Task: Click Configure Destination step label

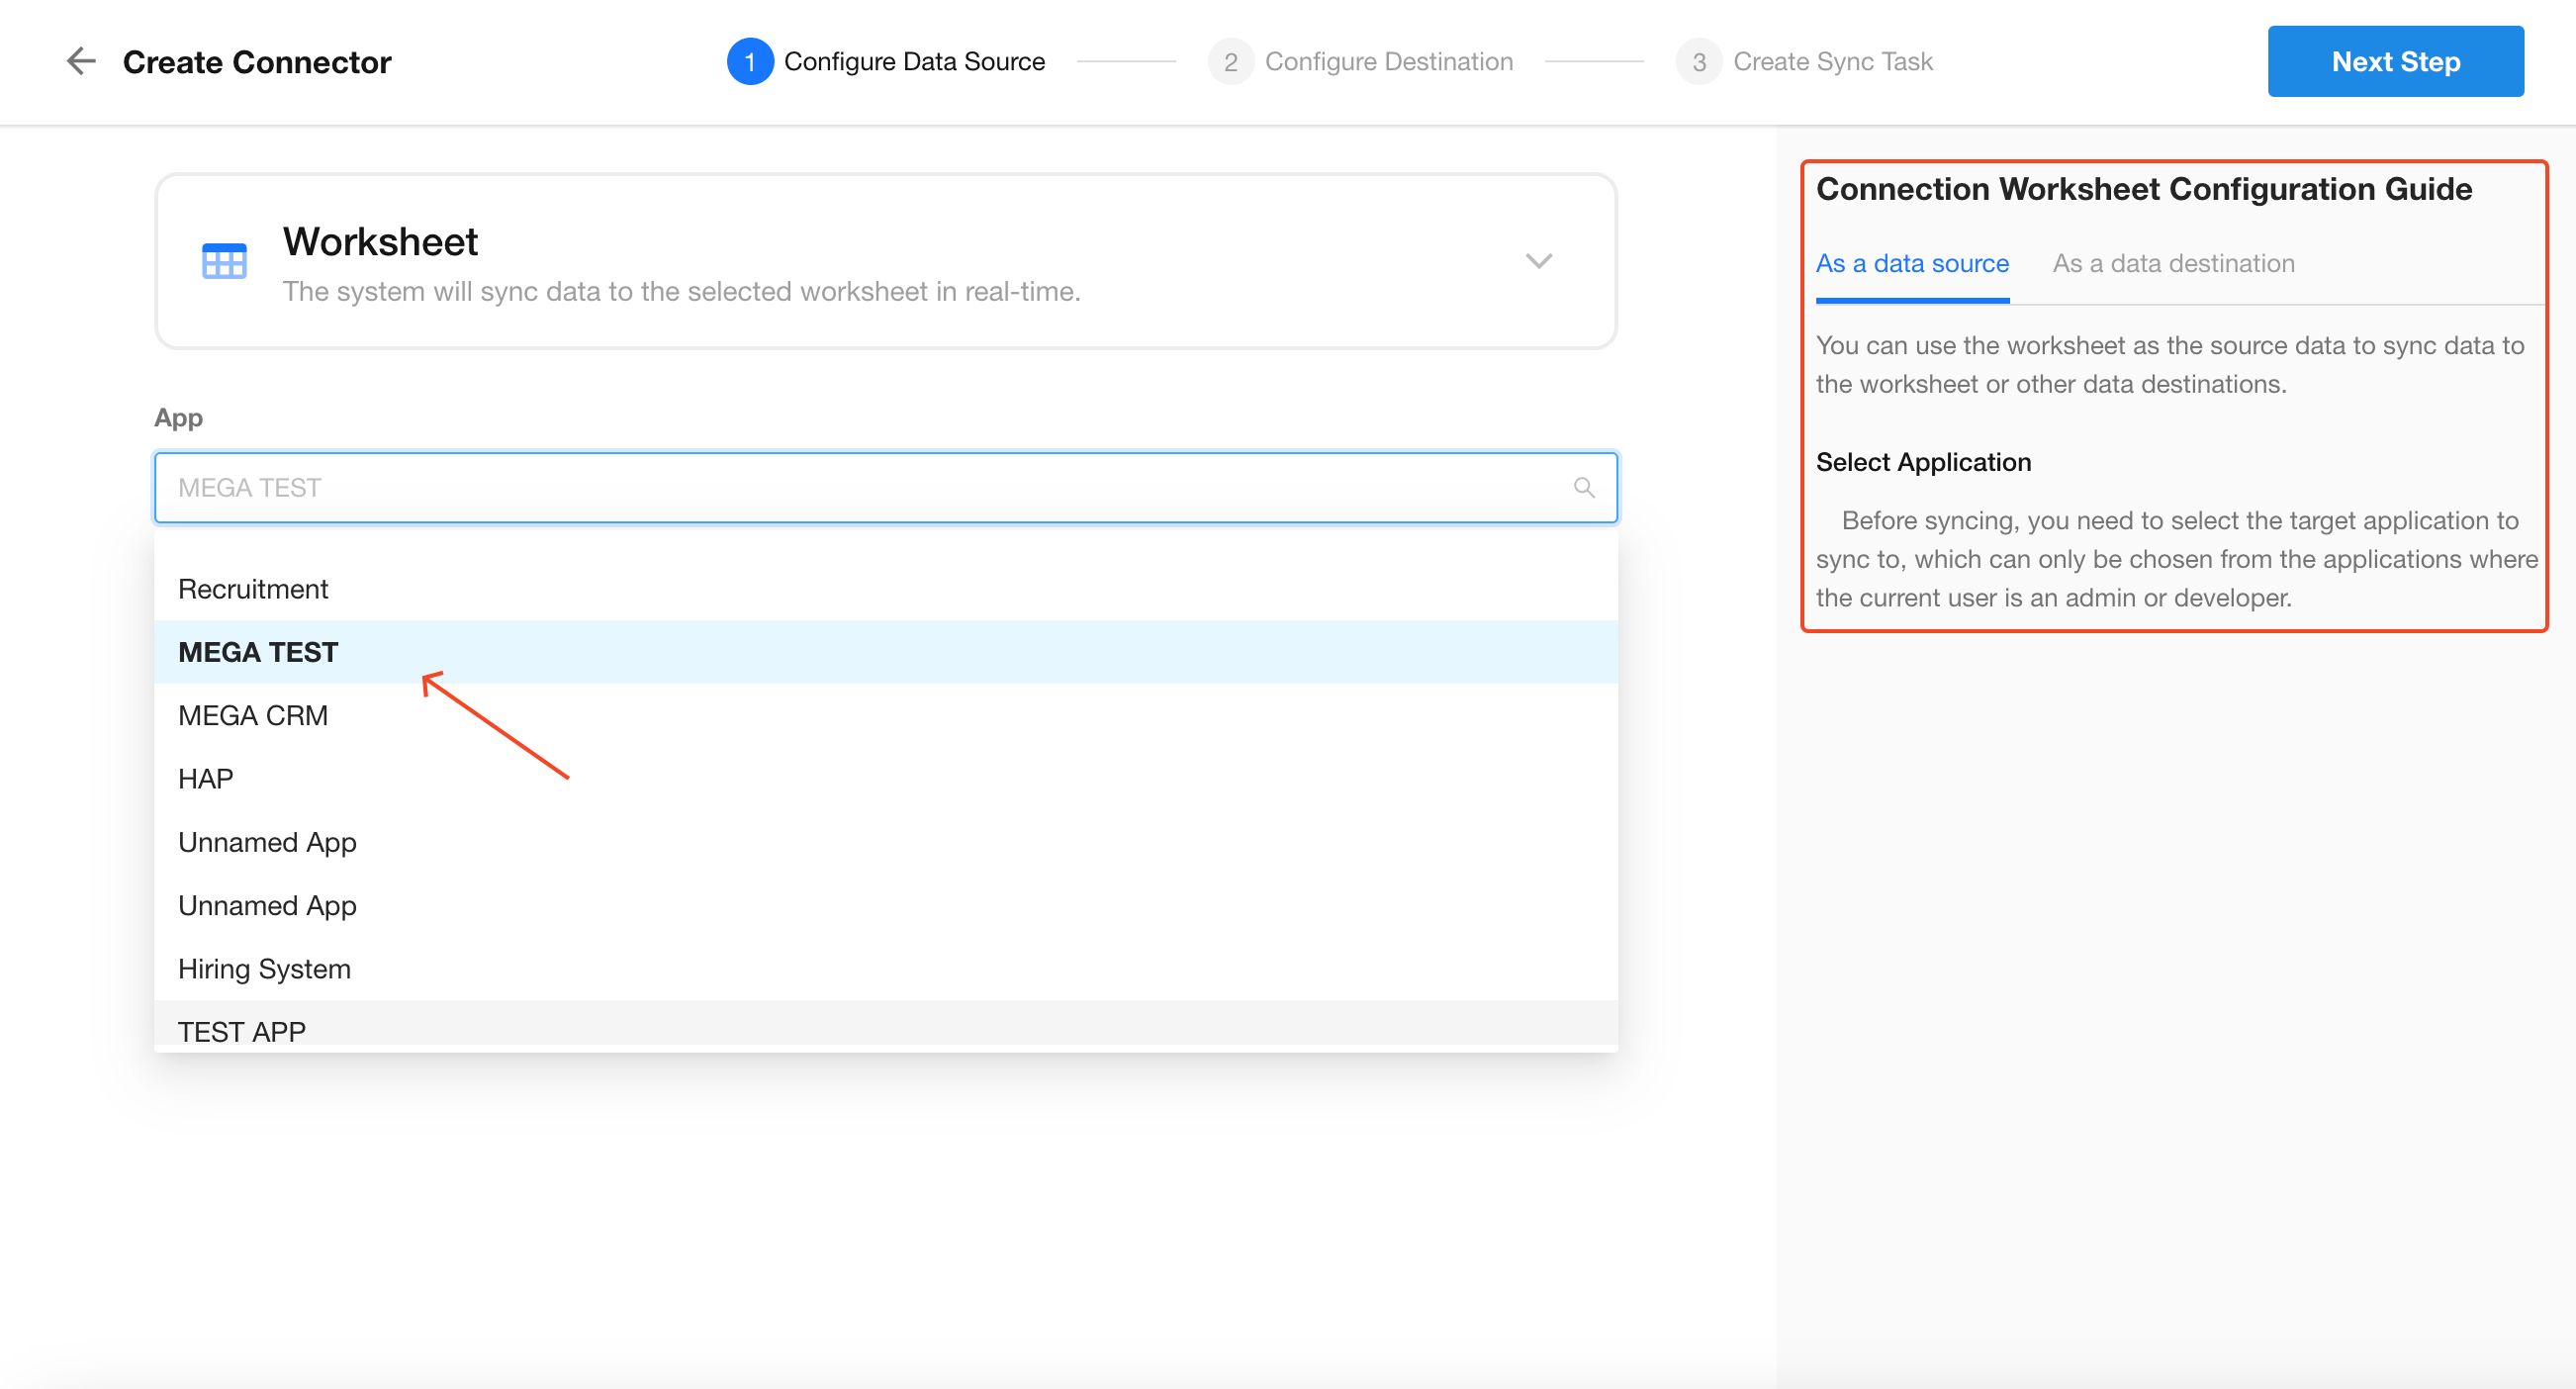Action: point(1388,62)
